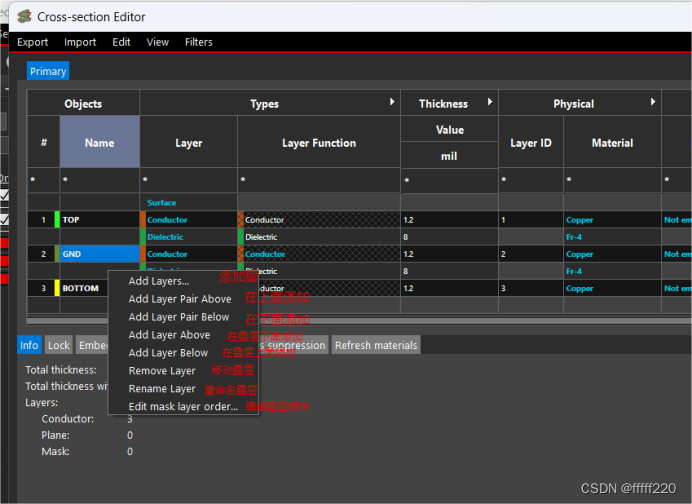692x504 pixels.
Task: Click the Name filter field
Action: click(x=100, y=180)
